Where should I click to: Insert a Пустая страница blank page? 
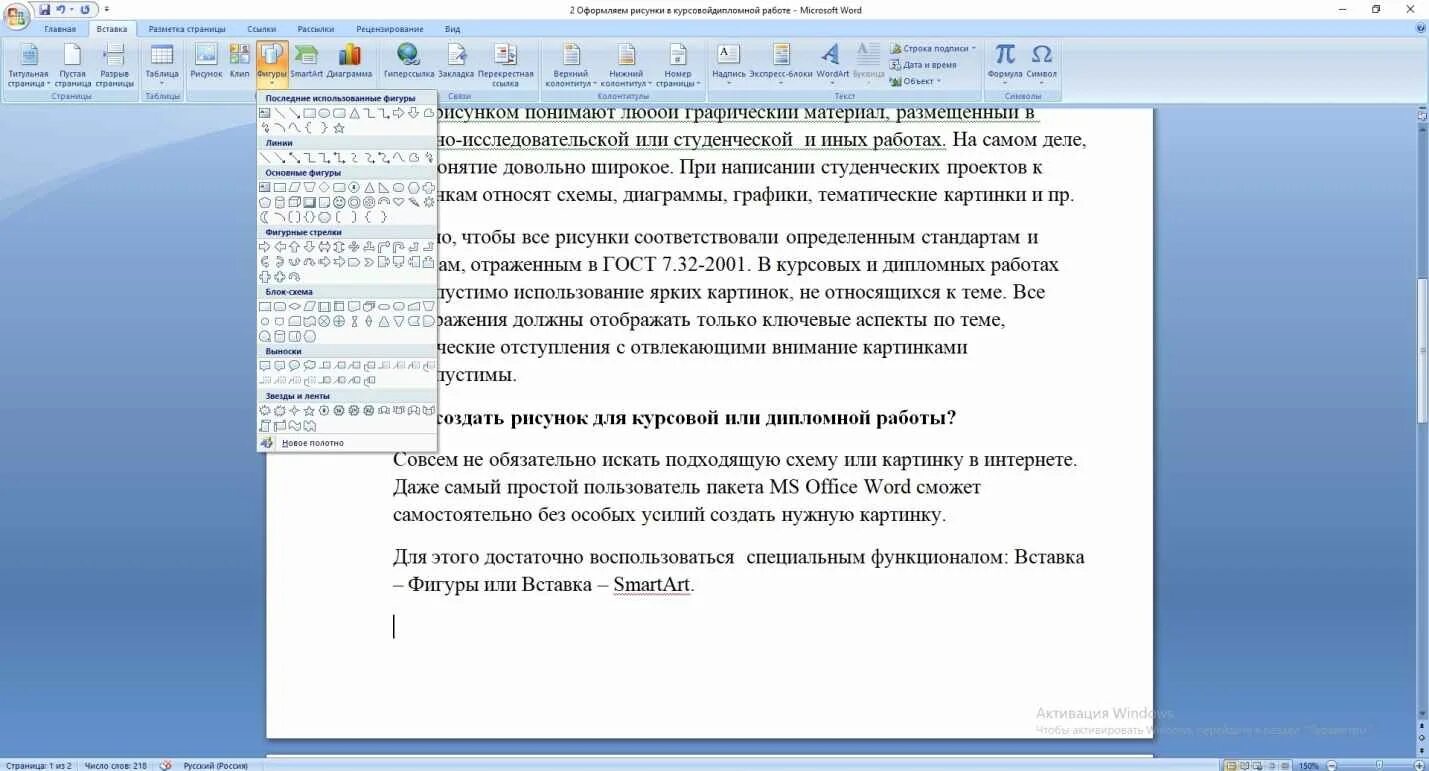click(x=72, y=64)
